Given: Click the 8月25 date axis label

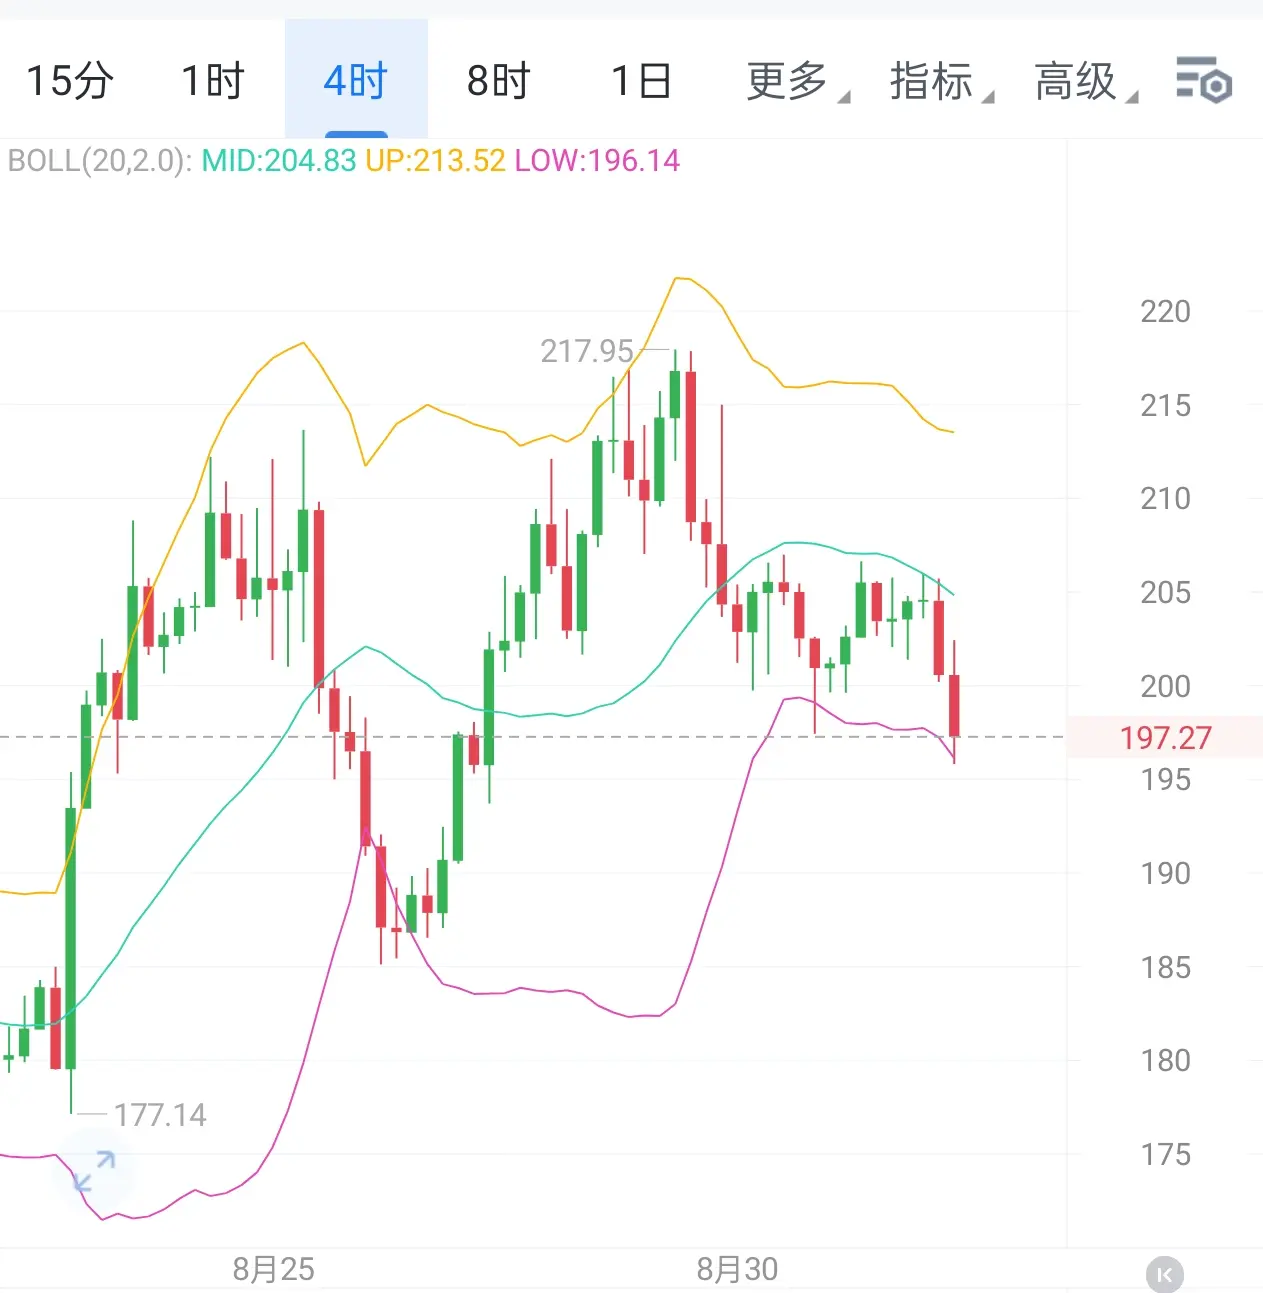Looking at the screenshot, I should pyautogui.click(x=273, y=1269).
